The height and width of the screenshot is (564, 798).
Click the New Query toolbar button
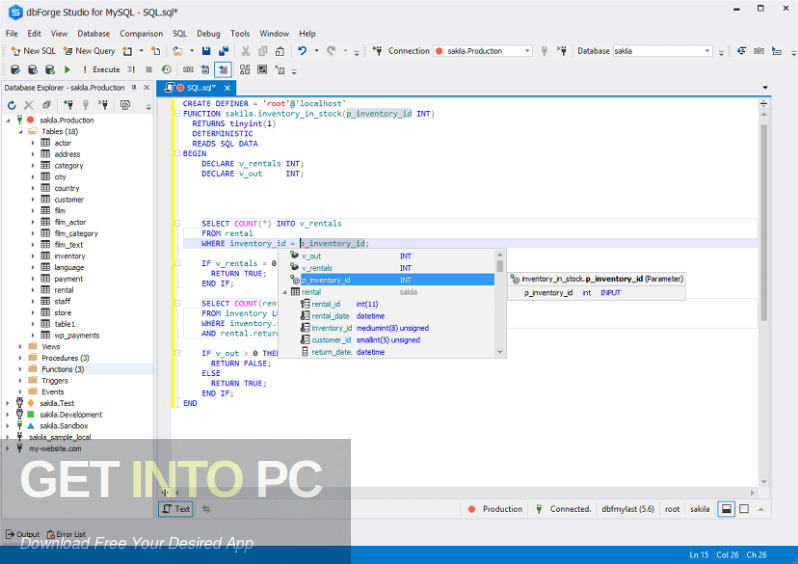(89, 51)
